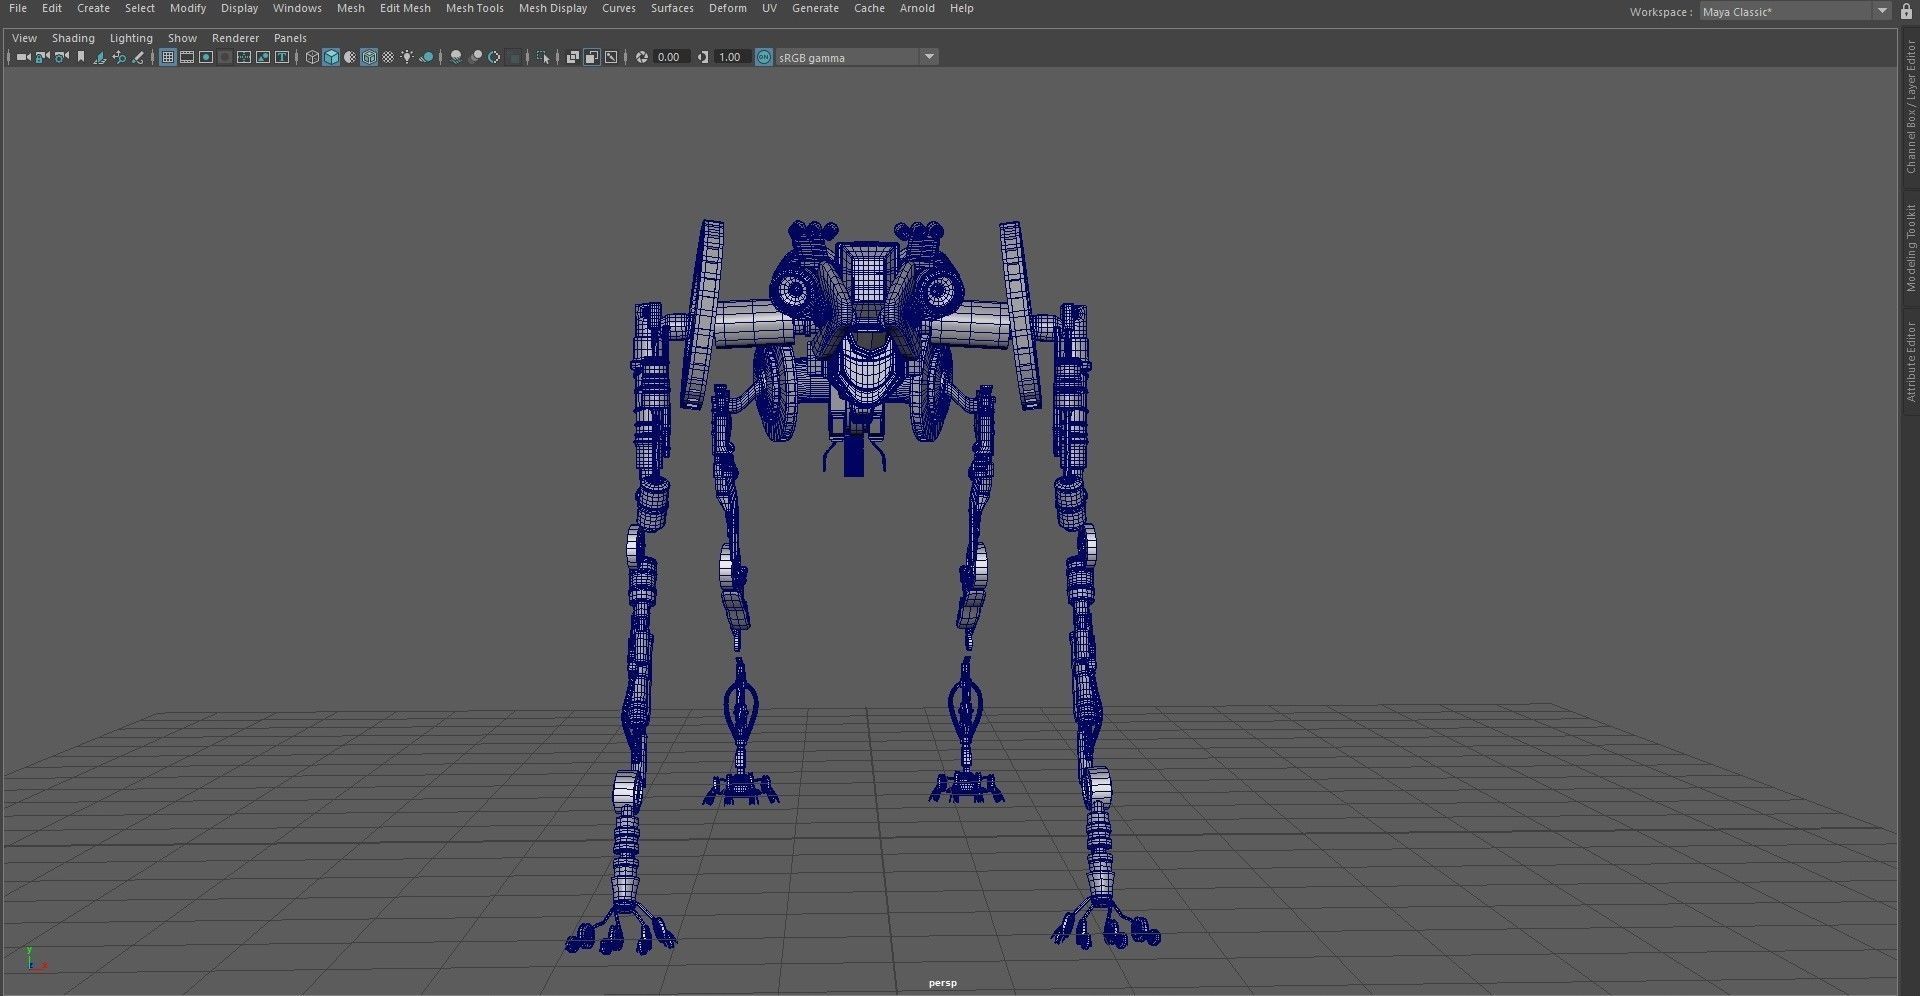Screen dimensions: 1920x996
Task: Toggle the viewport Grid display
Action: point(168,57)
